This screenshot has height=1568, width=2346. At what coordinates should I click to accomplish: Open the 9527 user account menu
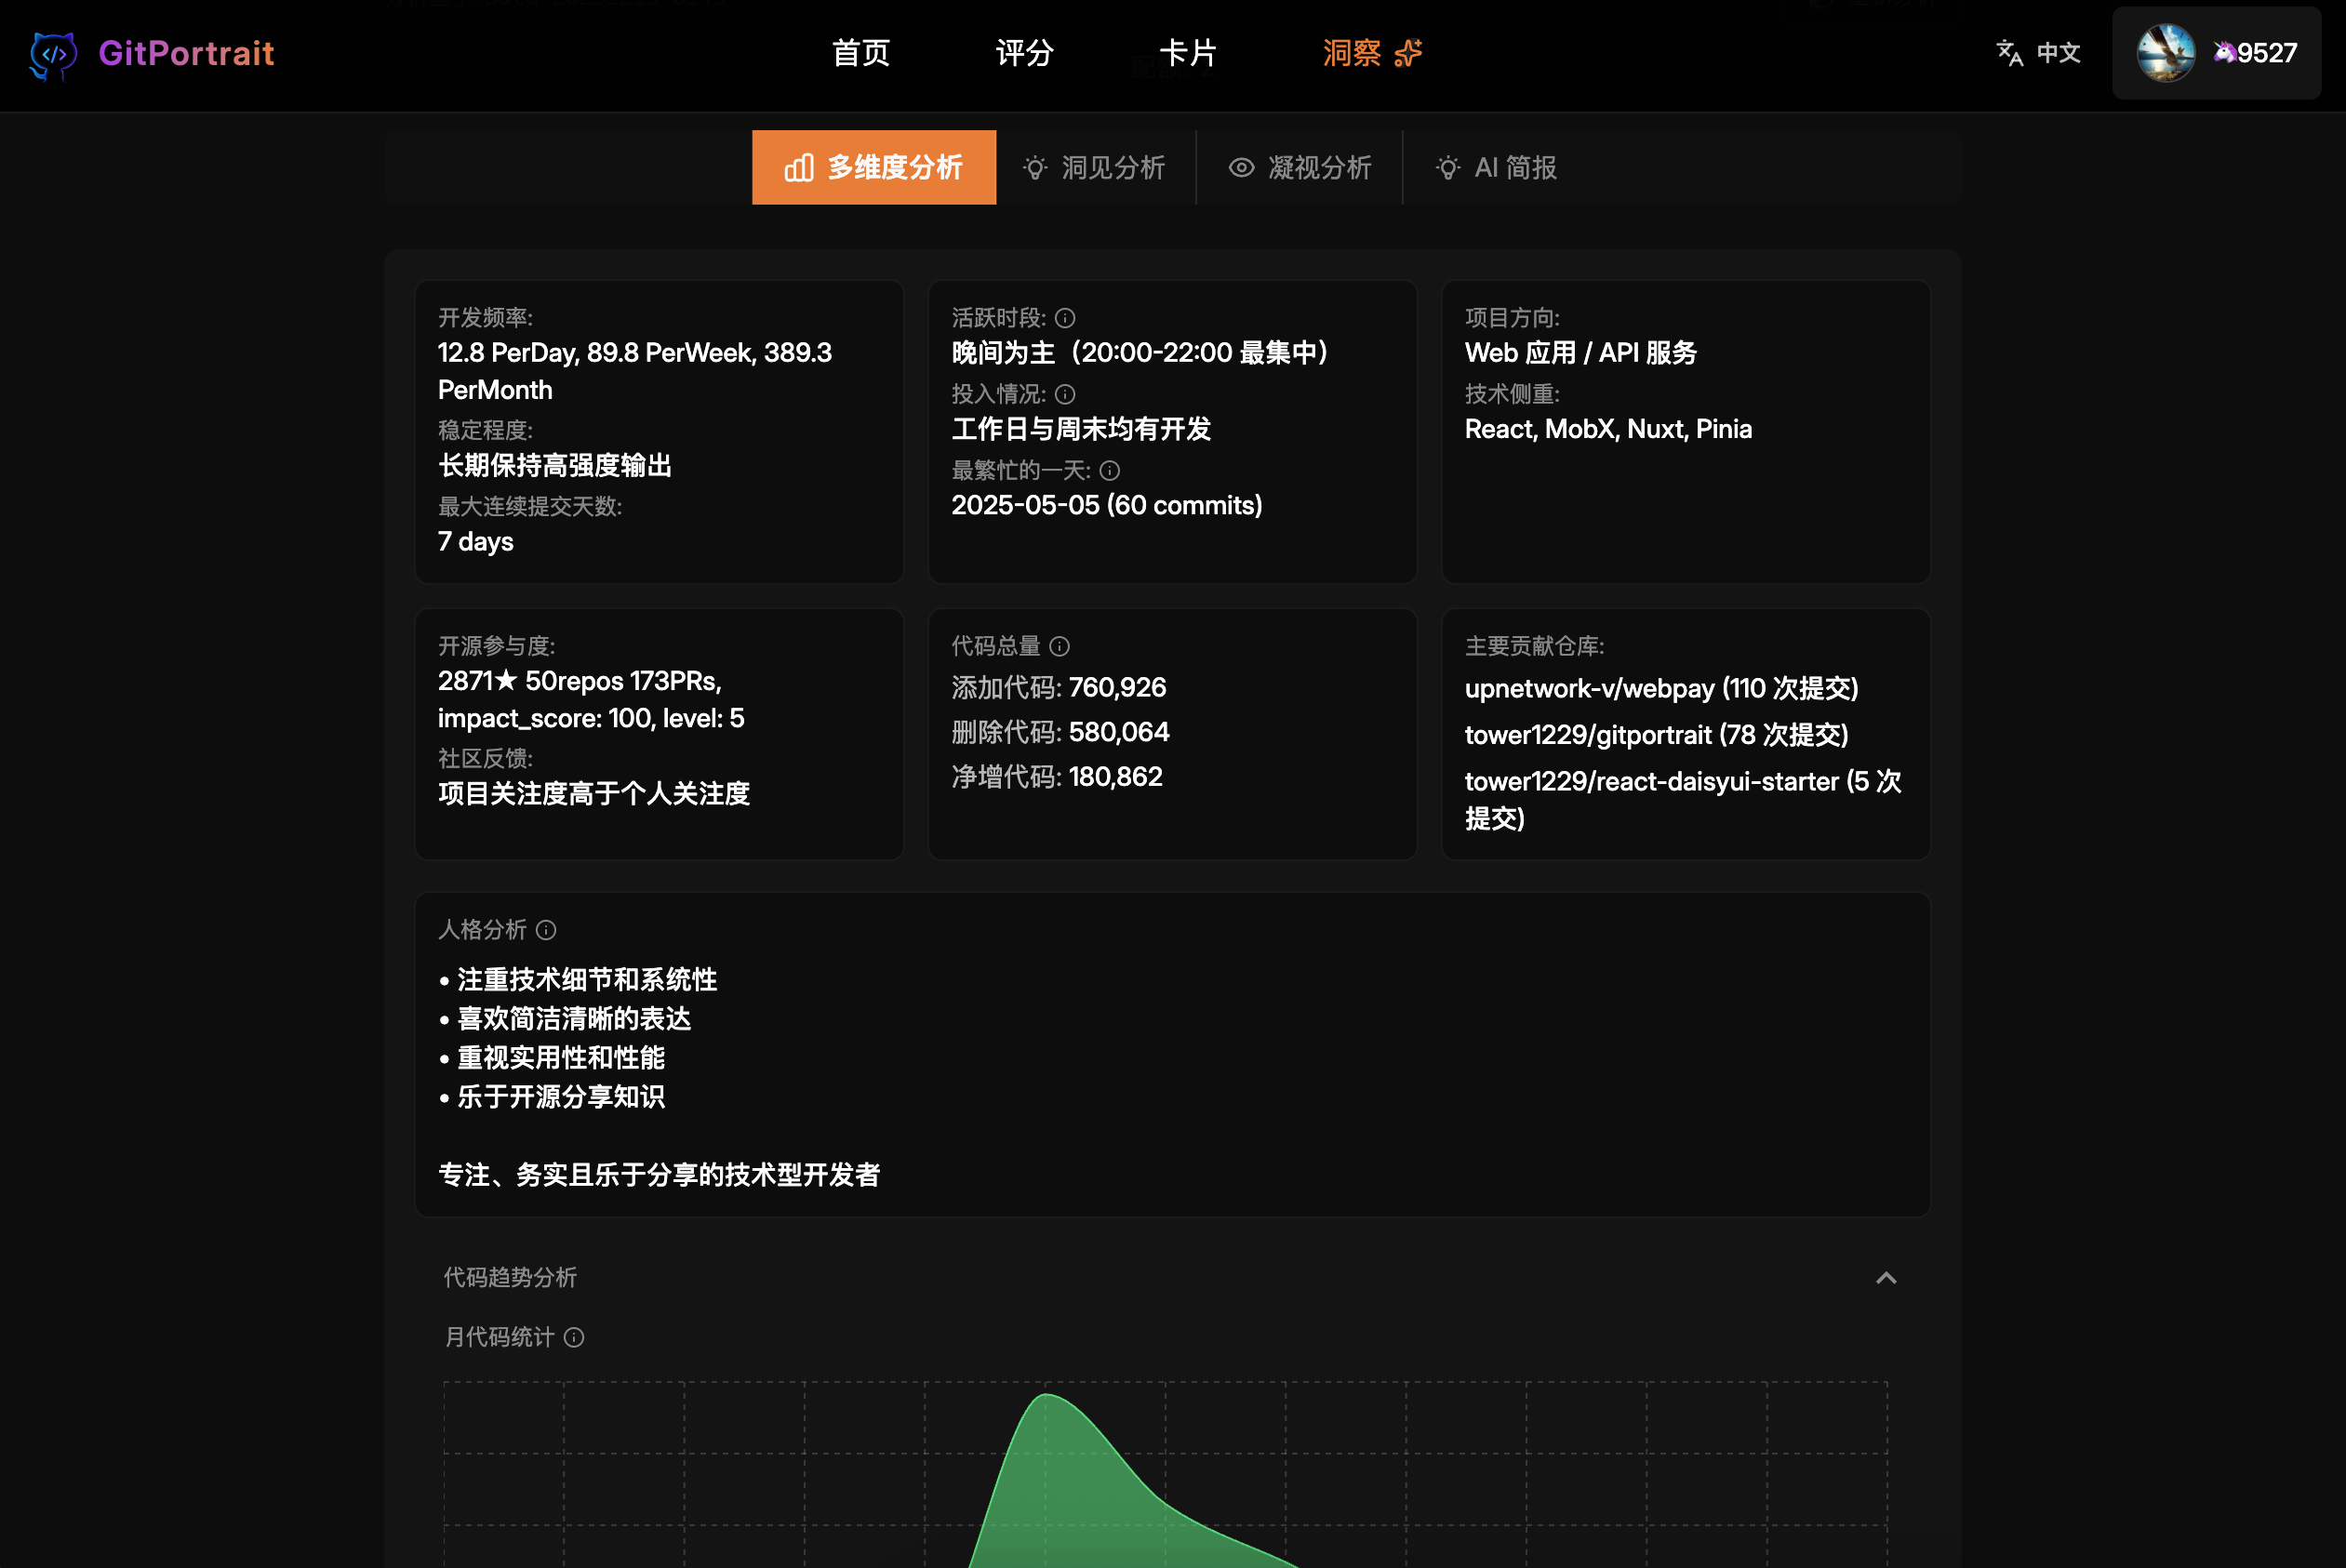(x=2266, y=53)
